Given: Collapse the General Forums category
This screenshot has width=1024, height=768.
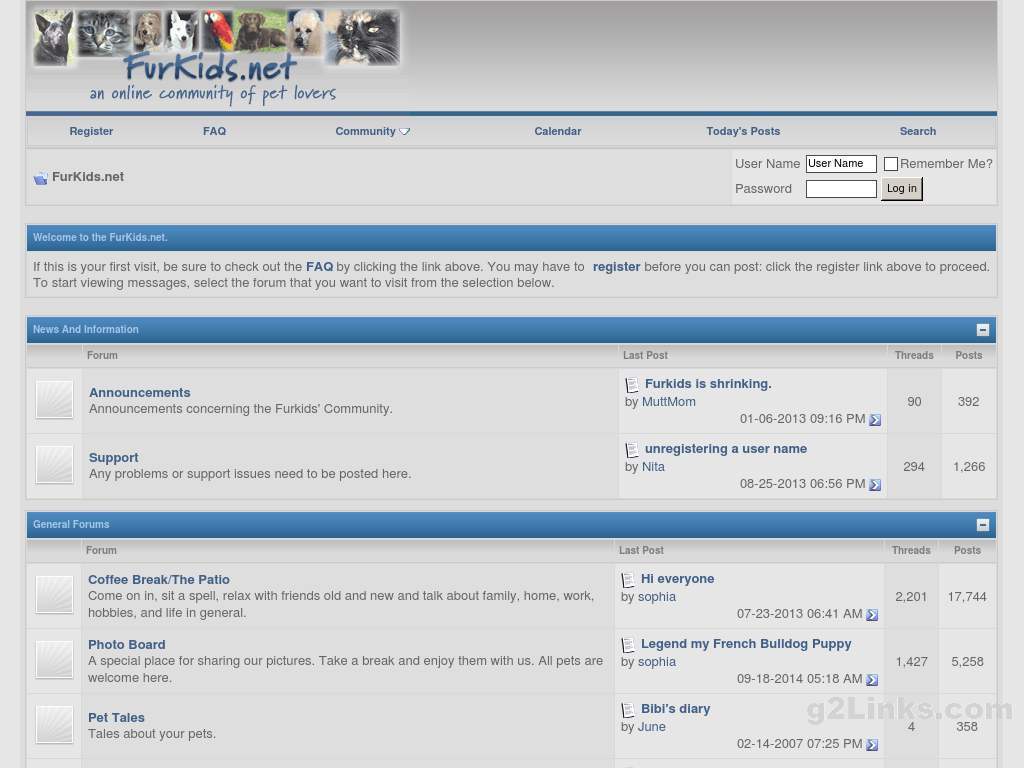Looking at the screenshot, I should (x=983, y=525).
